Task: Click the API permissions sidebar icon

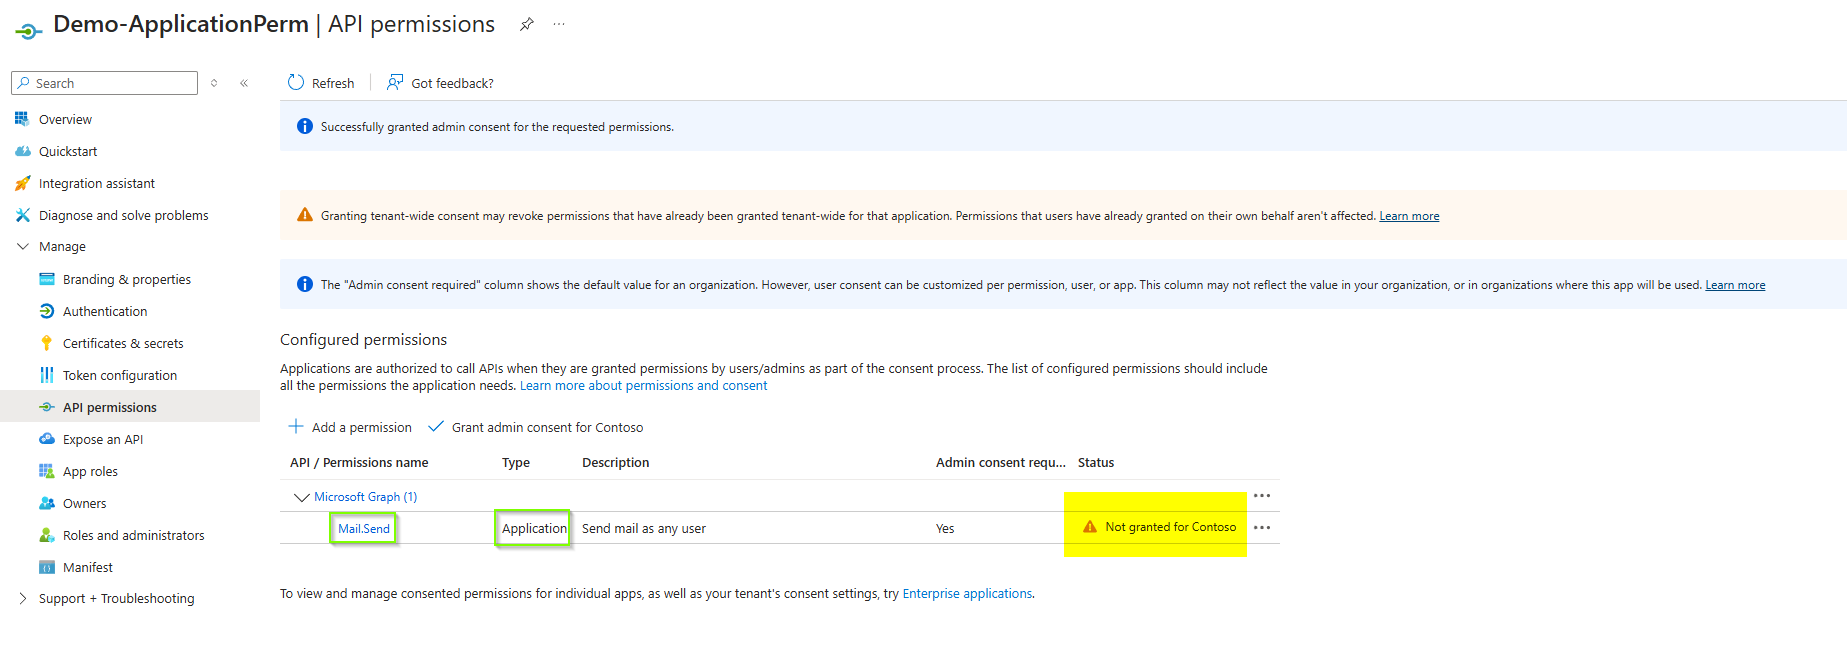Action: click(x=47, y=407)
